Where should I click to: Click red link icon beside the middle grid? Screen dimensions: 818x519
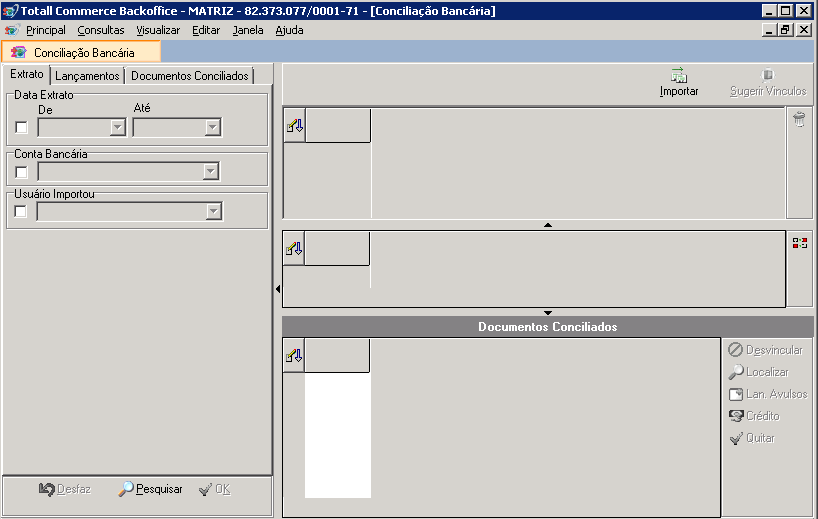pos(799,243)
